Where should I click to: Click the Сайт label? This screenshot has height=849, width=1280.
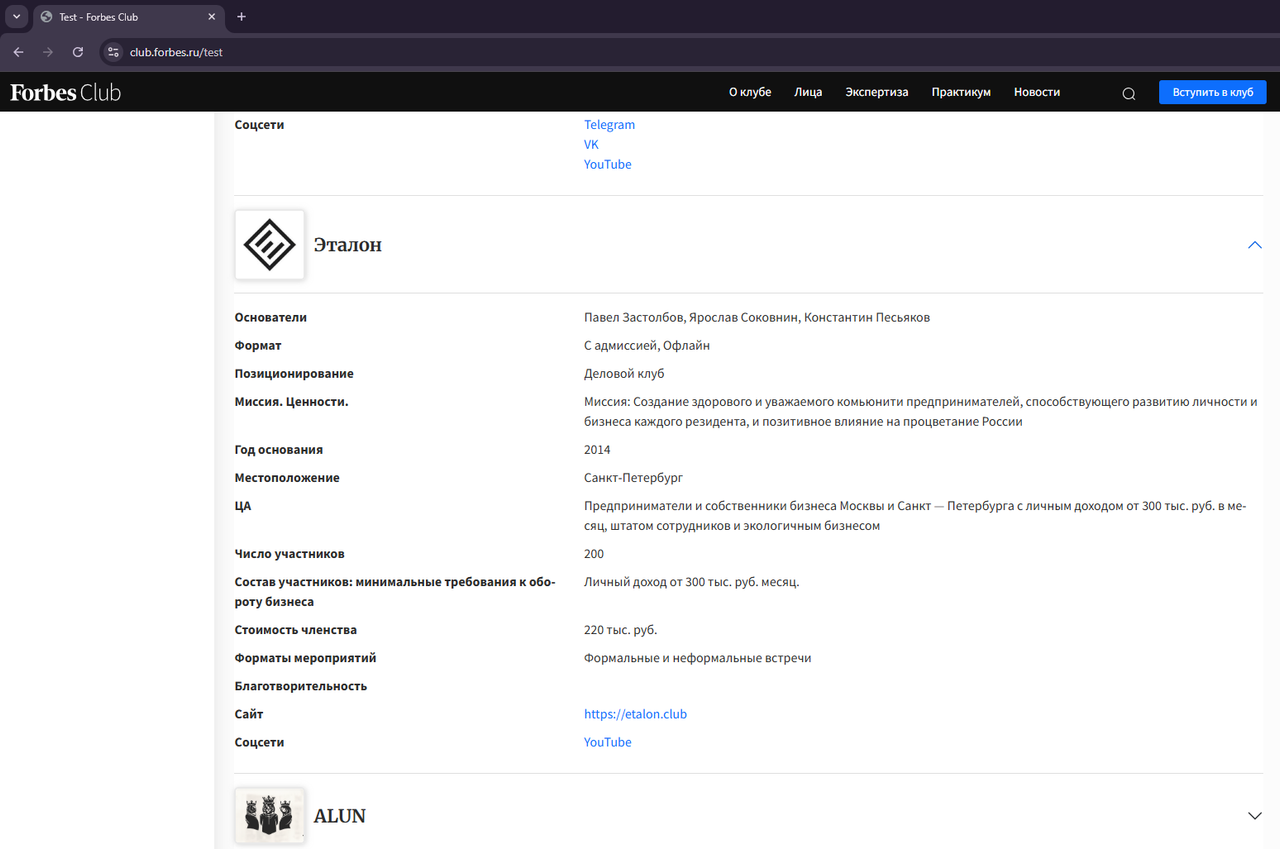tap(249, 714)
